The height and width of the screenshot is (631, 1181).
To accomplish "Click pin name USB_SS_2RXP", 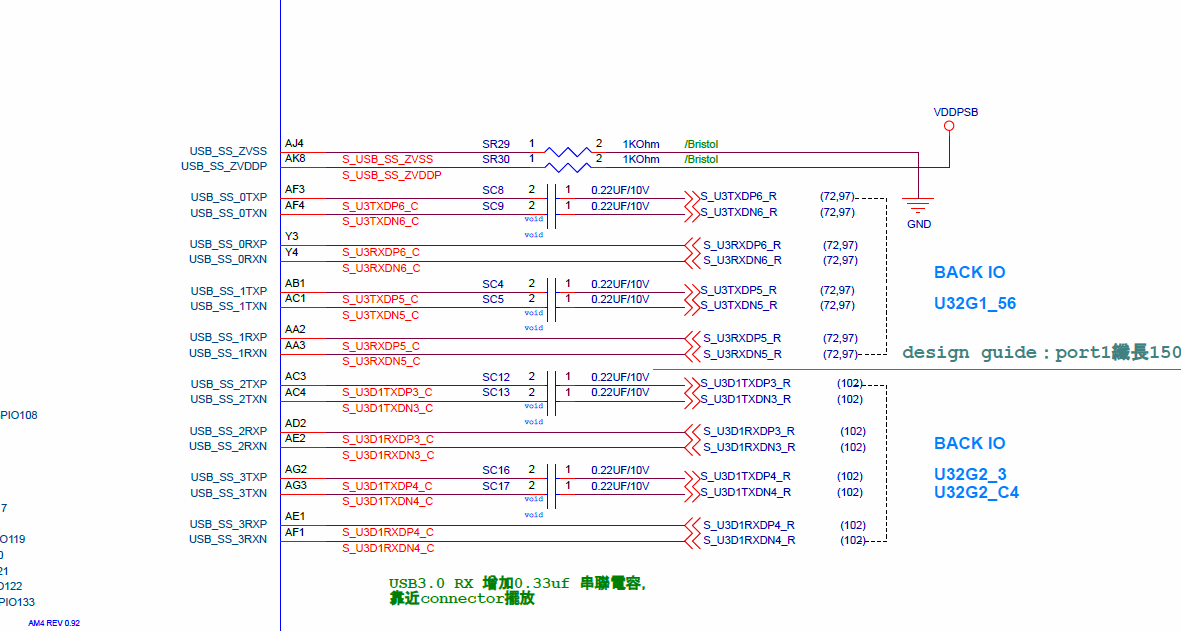I will point(228,431).
